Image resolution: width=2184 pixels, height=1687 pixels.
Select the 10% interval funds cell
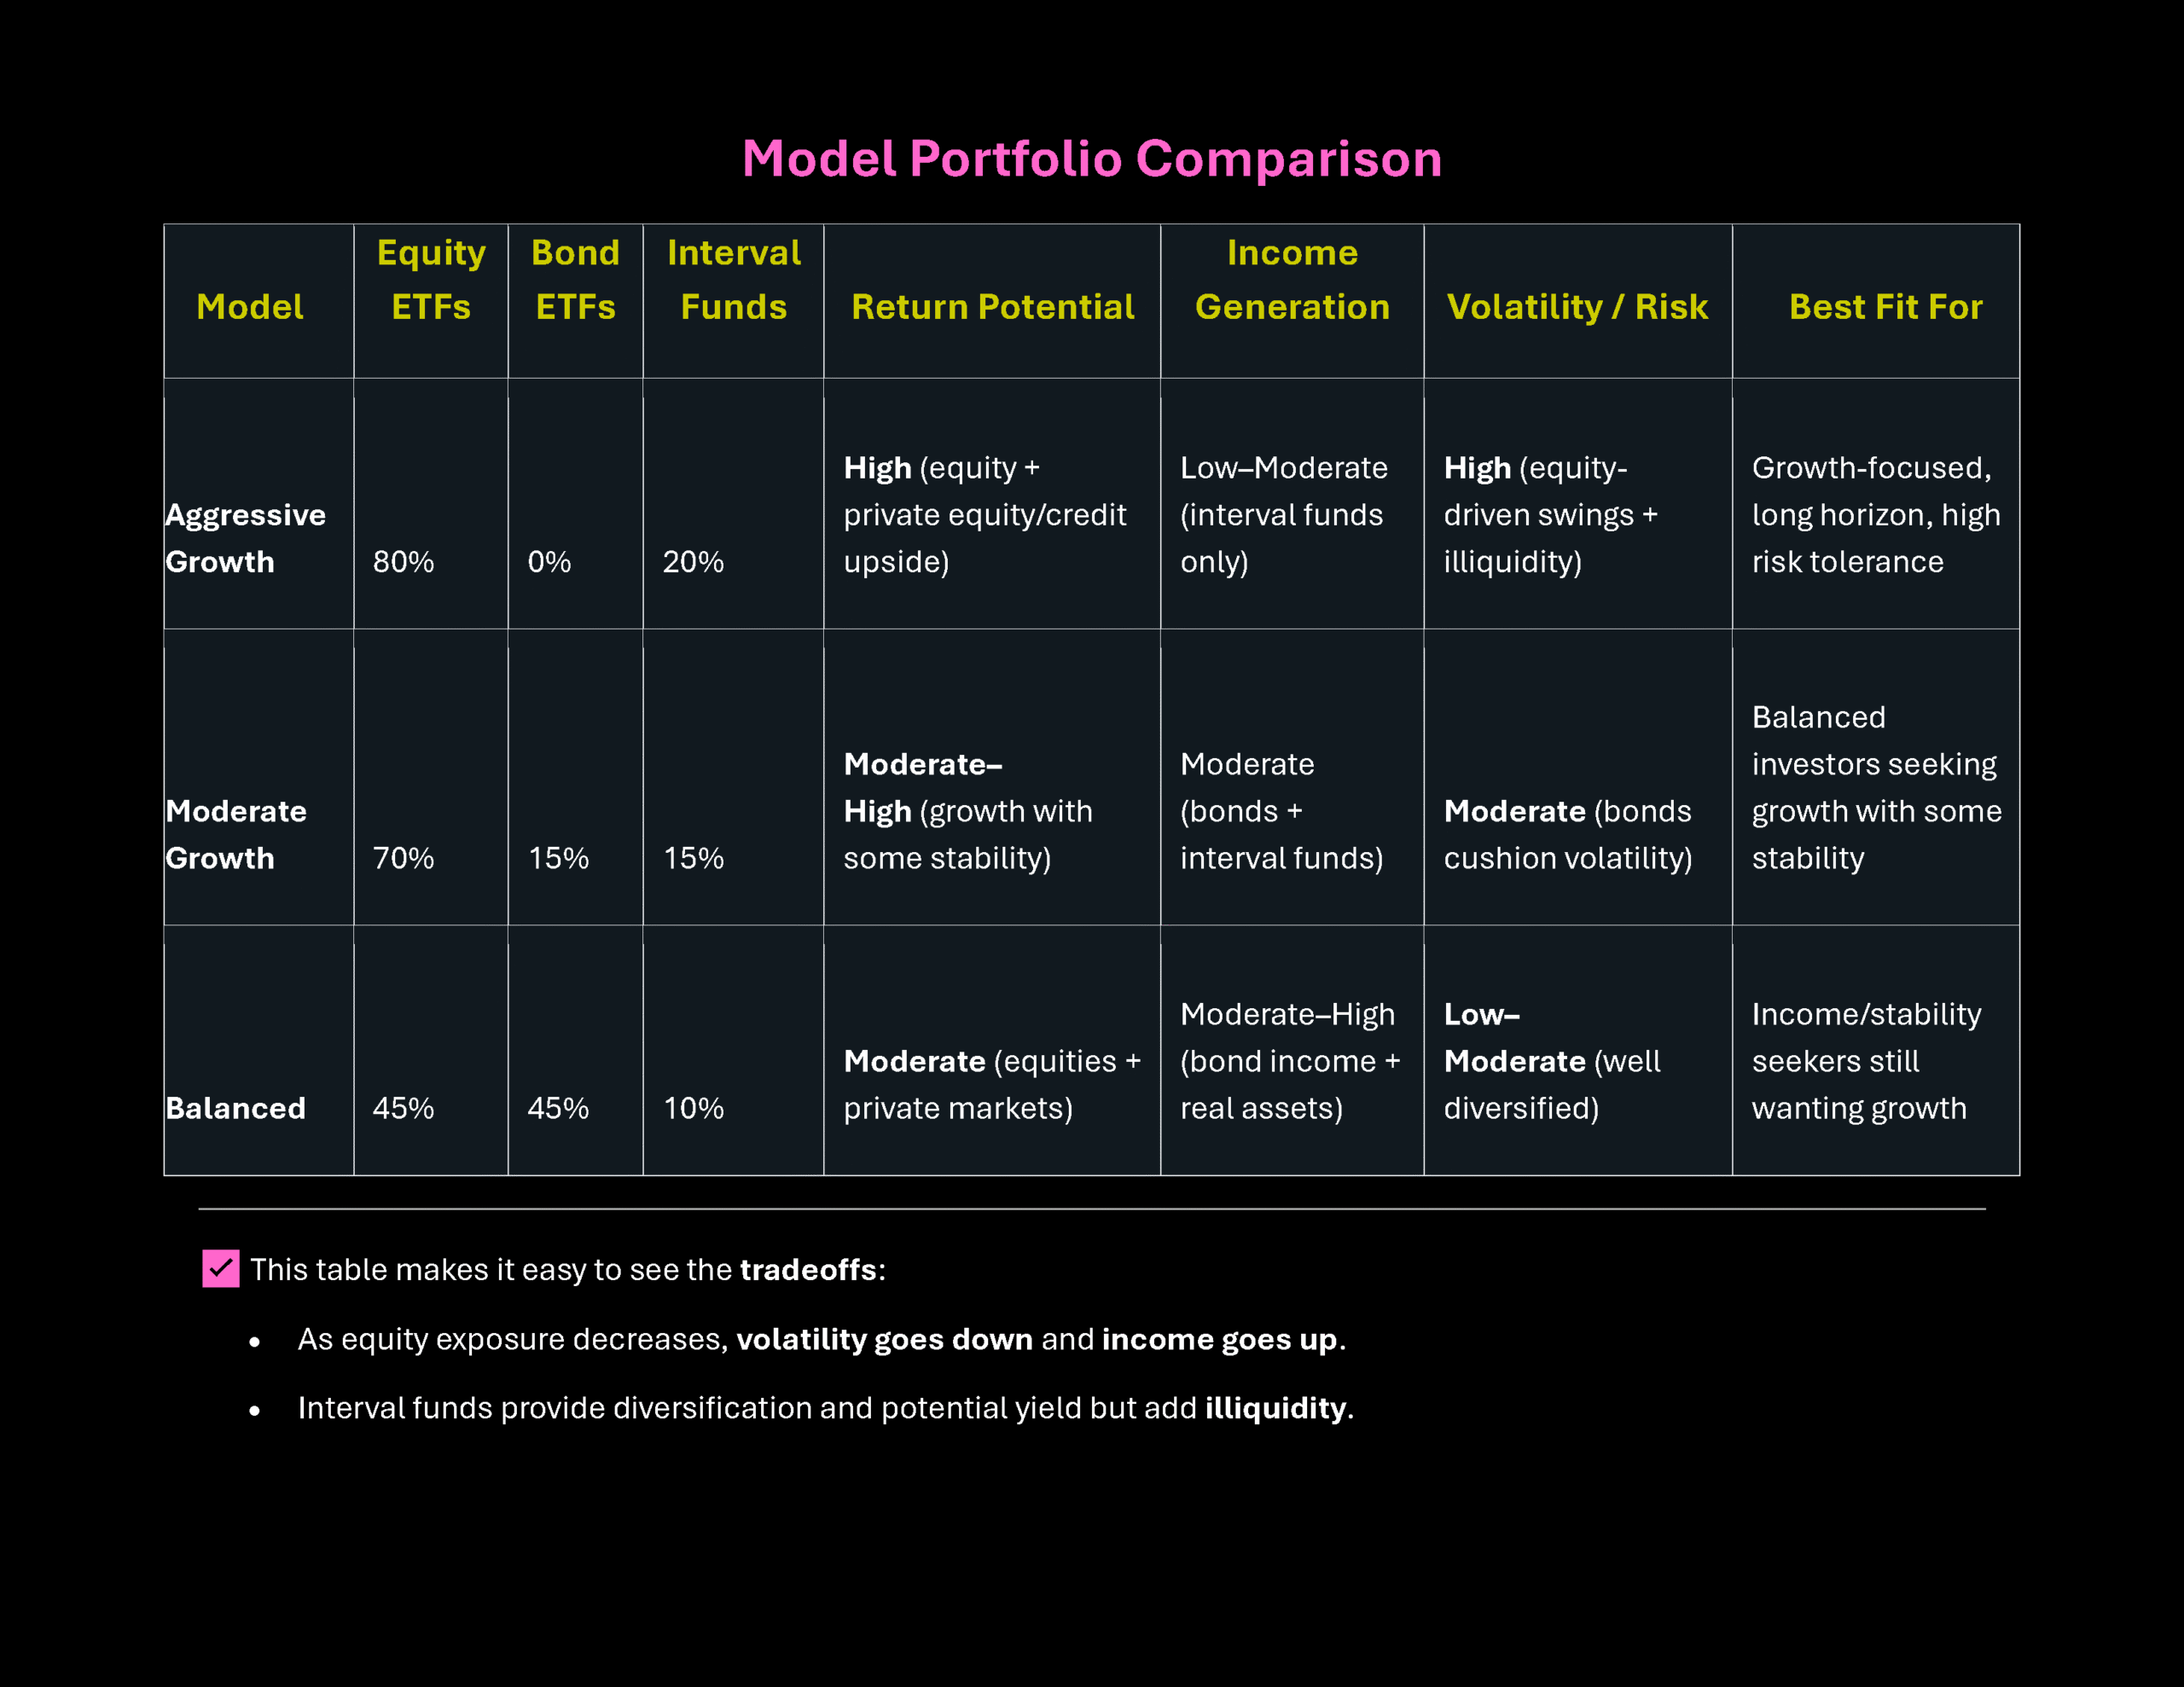[x=693, y=1108]
